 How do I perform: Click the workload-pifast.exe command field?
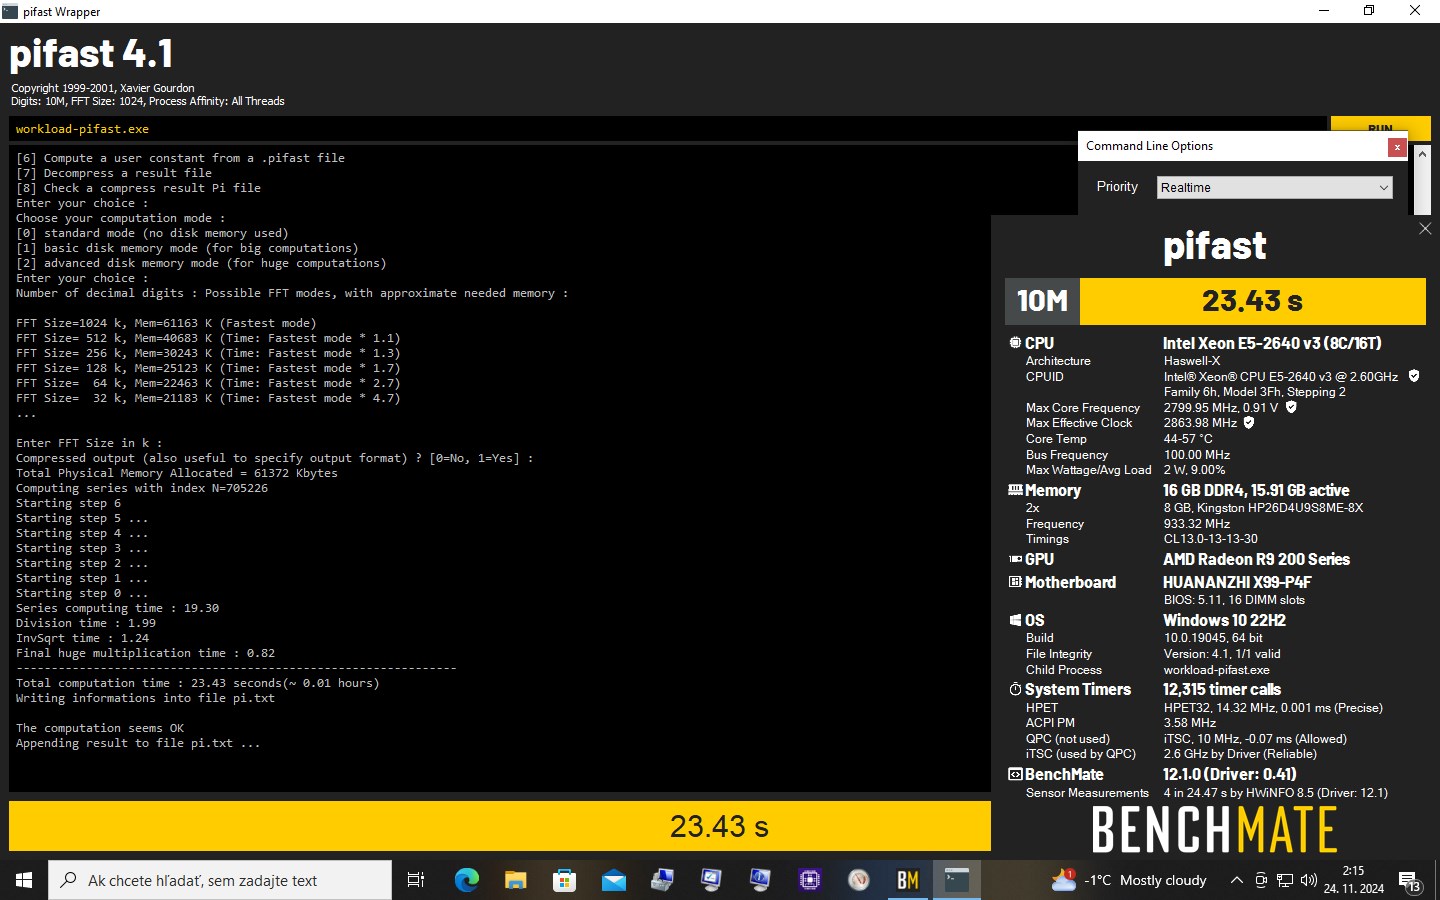667,129
